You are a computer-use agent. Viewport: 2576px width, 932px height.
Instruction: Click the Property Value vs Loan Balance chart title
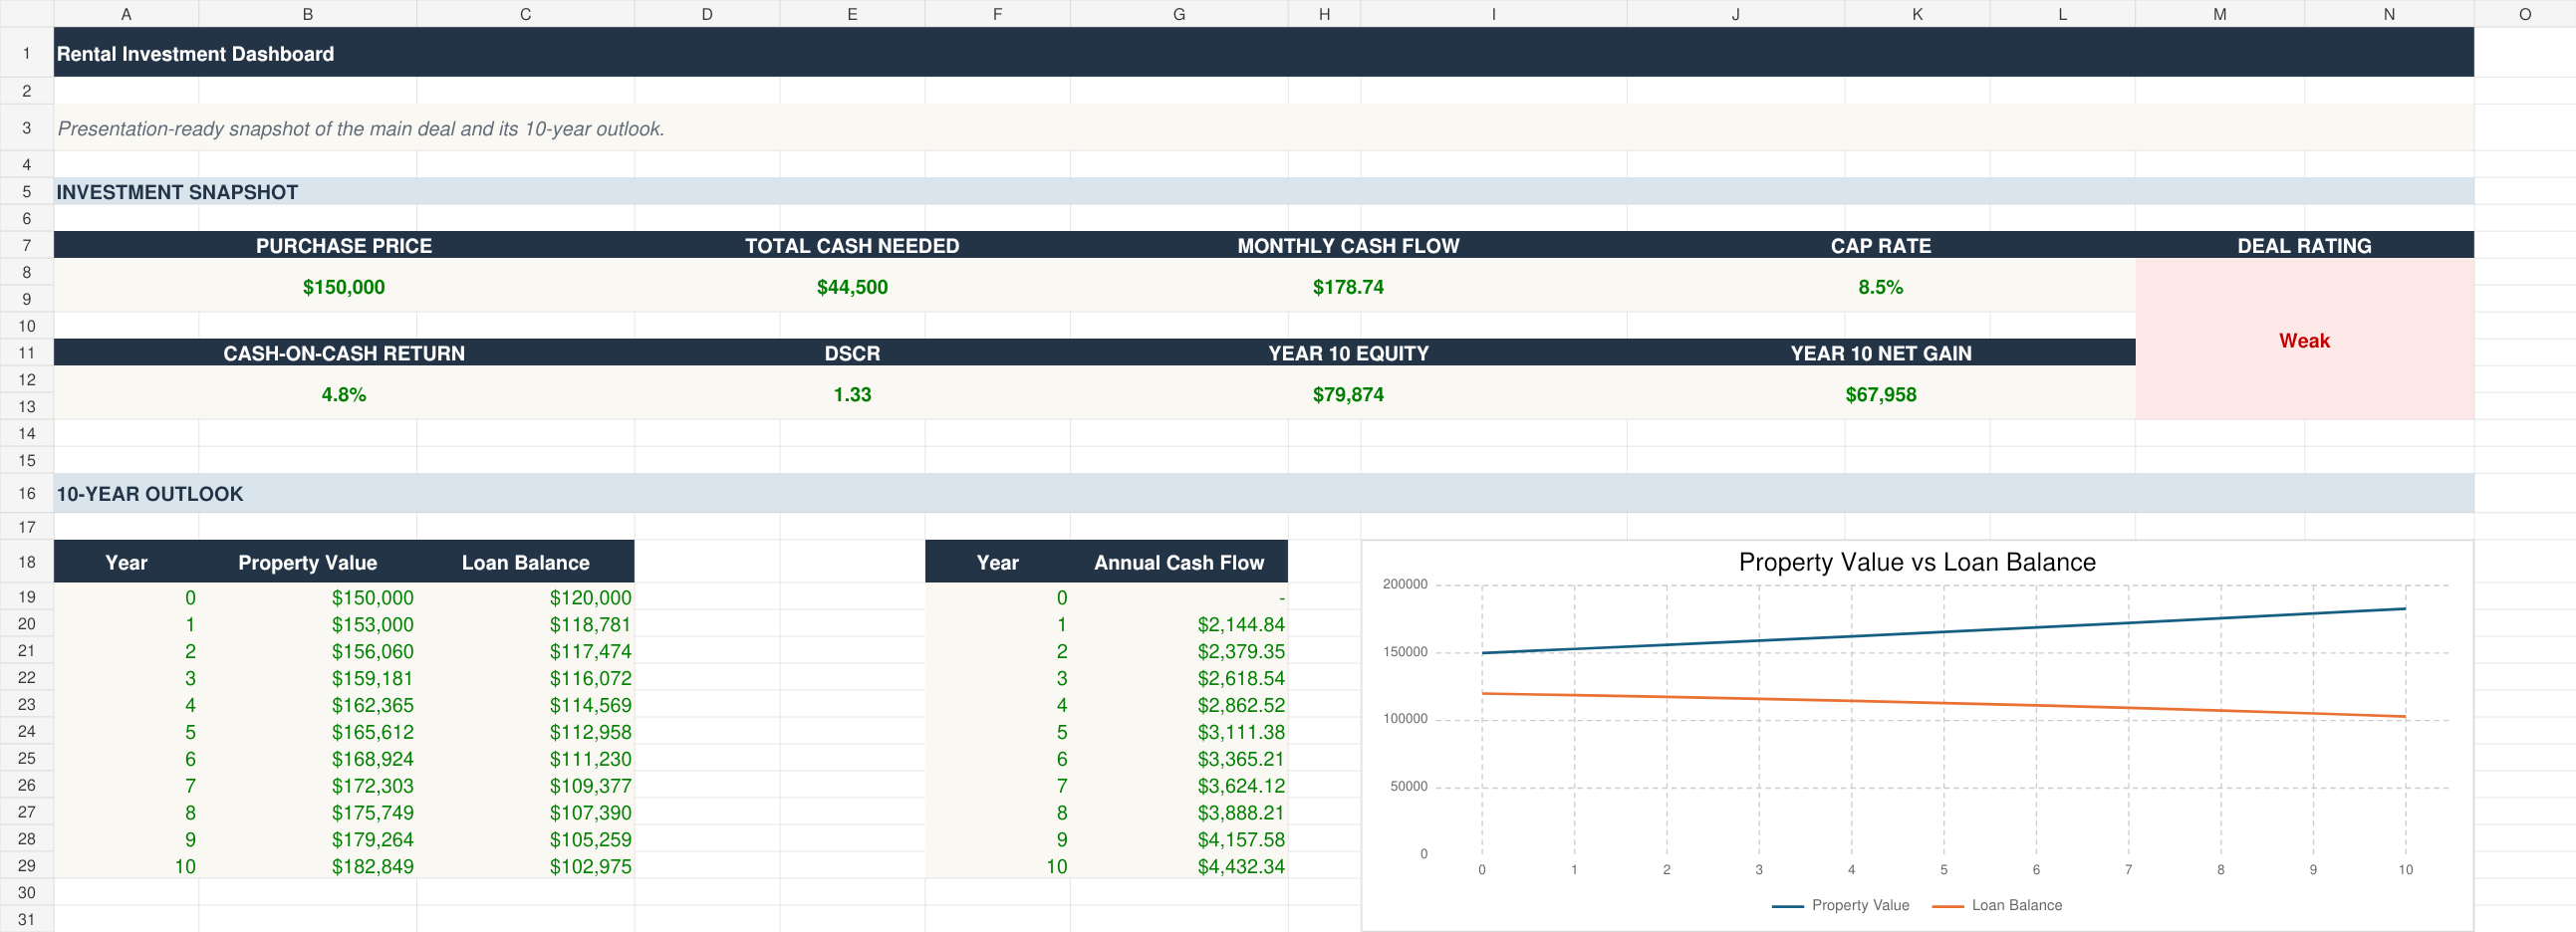pyautogui.click(x=1916, y=562)
